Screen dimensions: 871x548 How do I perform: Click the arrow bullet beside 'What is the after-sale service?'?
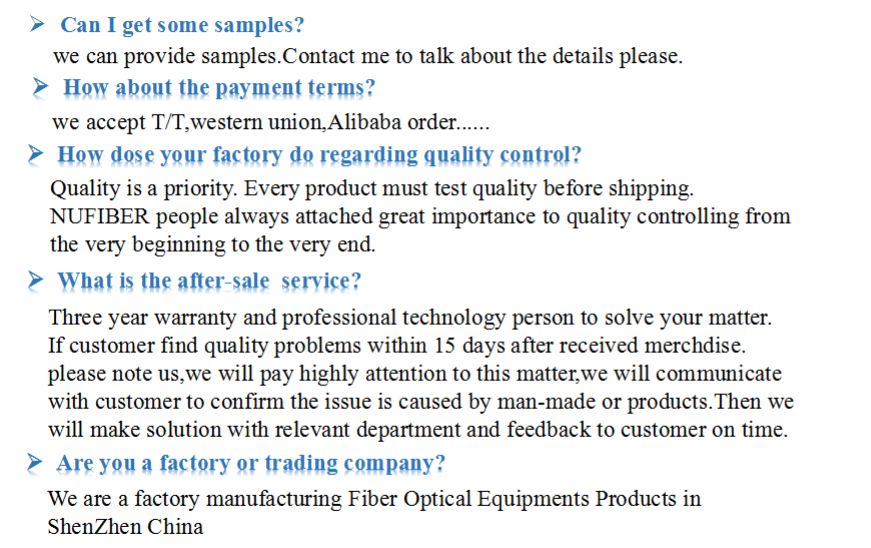(35, 280)
